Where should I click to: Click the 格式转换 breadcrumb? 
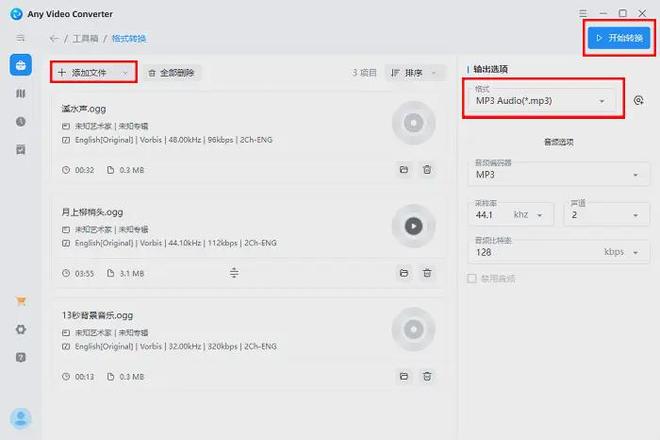pyautogui.click(x=129, y=39)
